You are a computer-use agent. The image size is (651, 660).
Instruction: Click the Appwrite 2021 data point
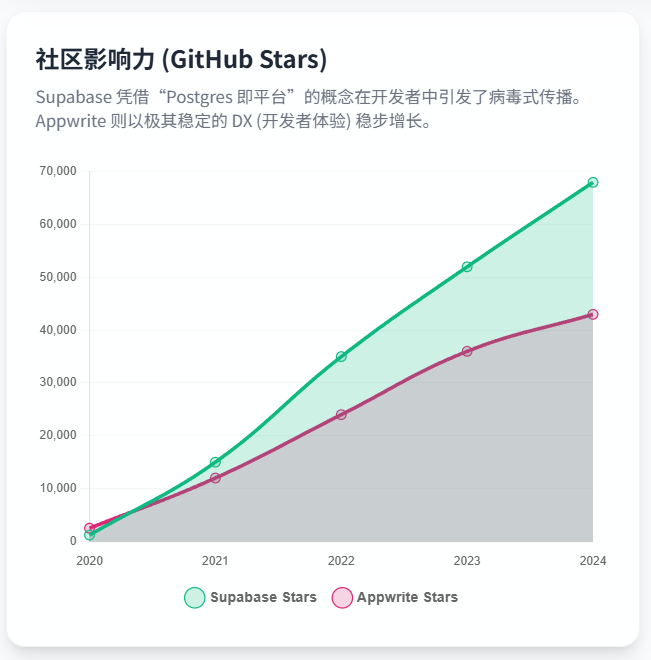[x=215, y=478]
